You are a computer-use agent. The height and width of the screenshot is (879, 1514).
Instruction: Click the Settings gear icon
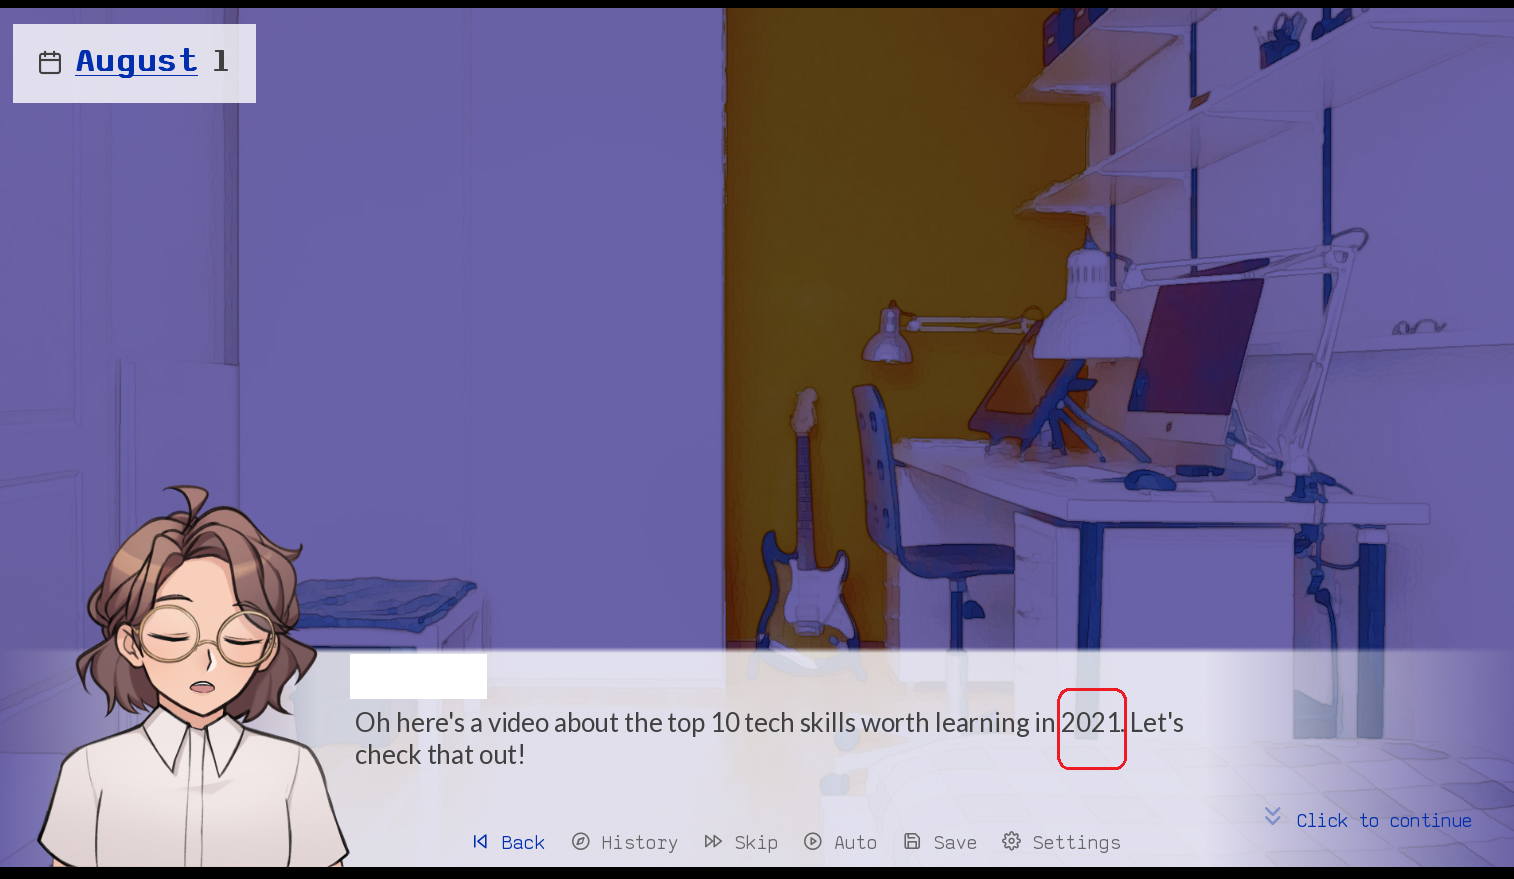coord(1011,841)
